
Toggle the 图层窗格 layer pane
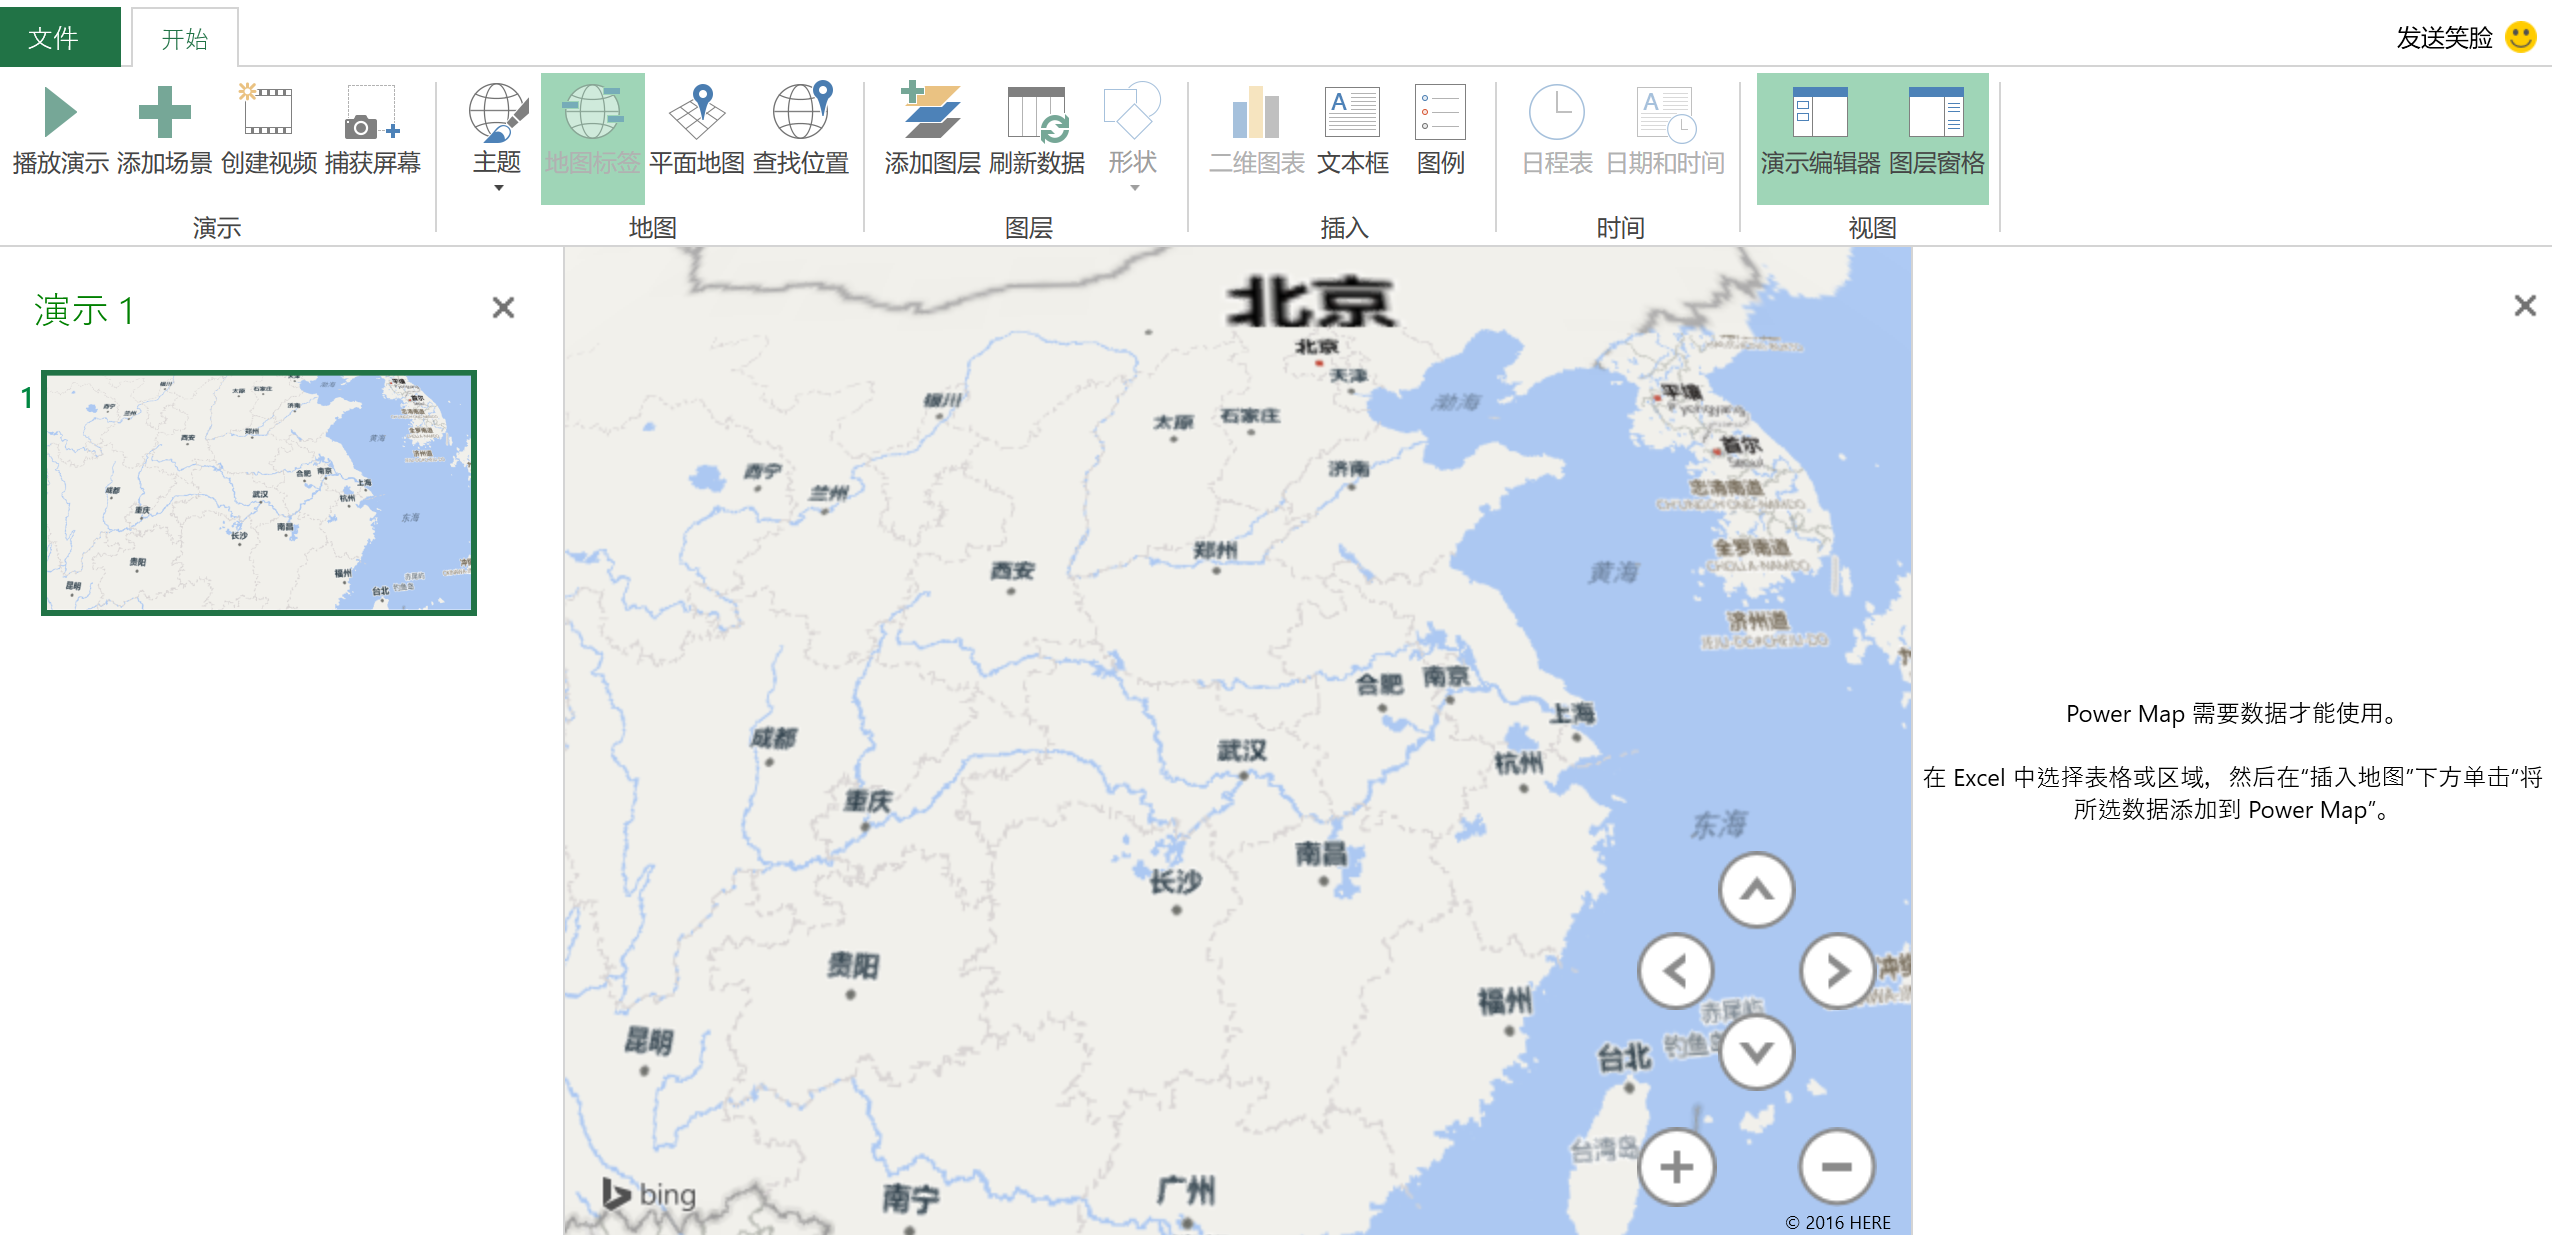1937,138
